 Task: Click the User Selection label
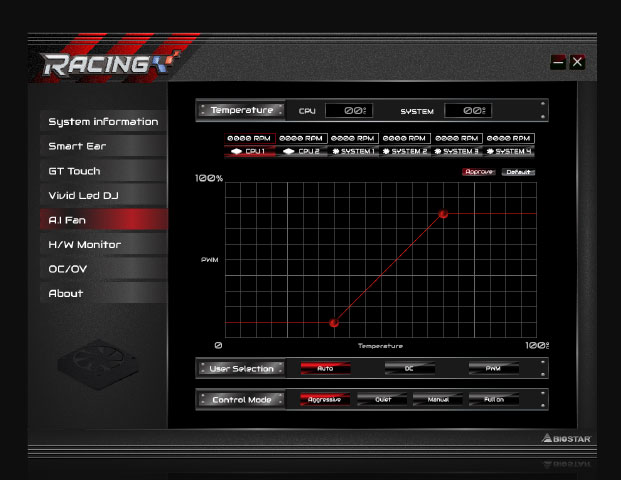coord(242,369)
